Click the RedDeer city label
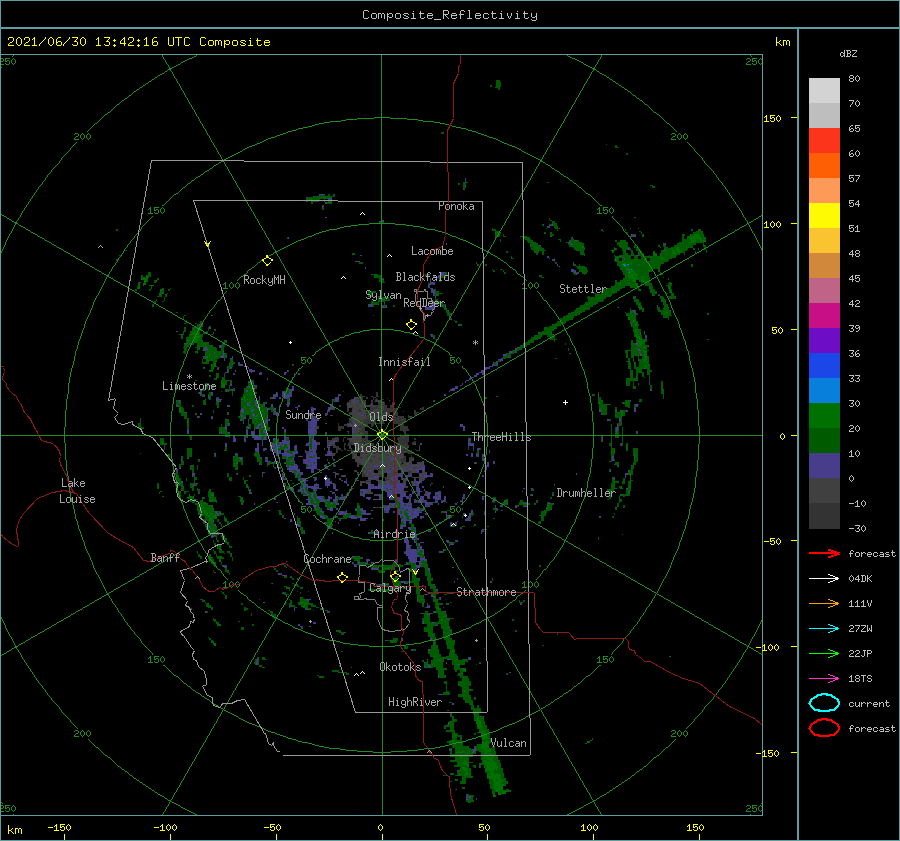The width and height of the screenshot is (900, 841). [424, 303]
